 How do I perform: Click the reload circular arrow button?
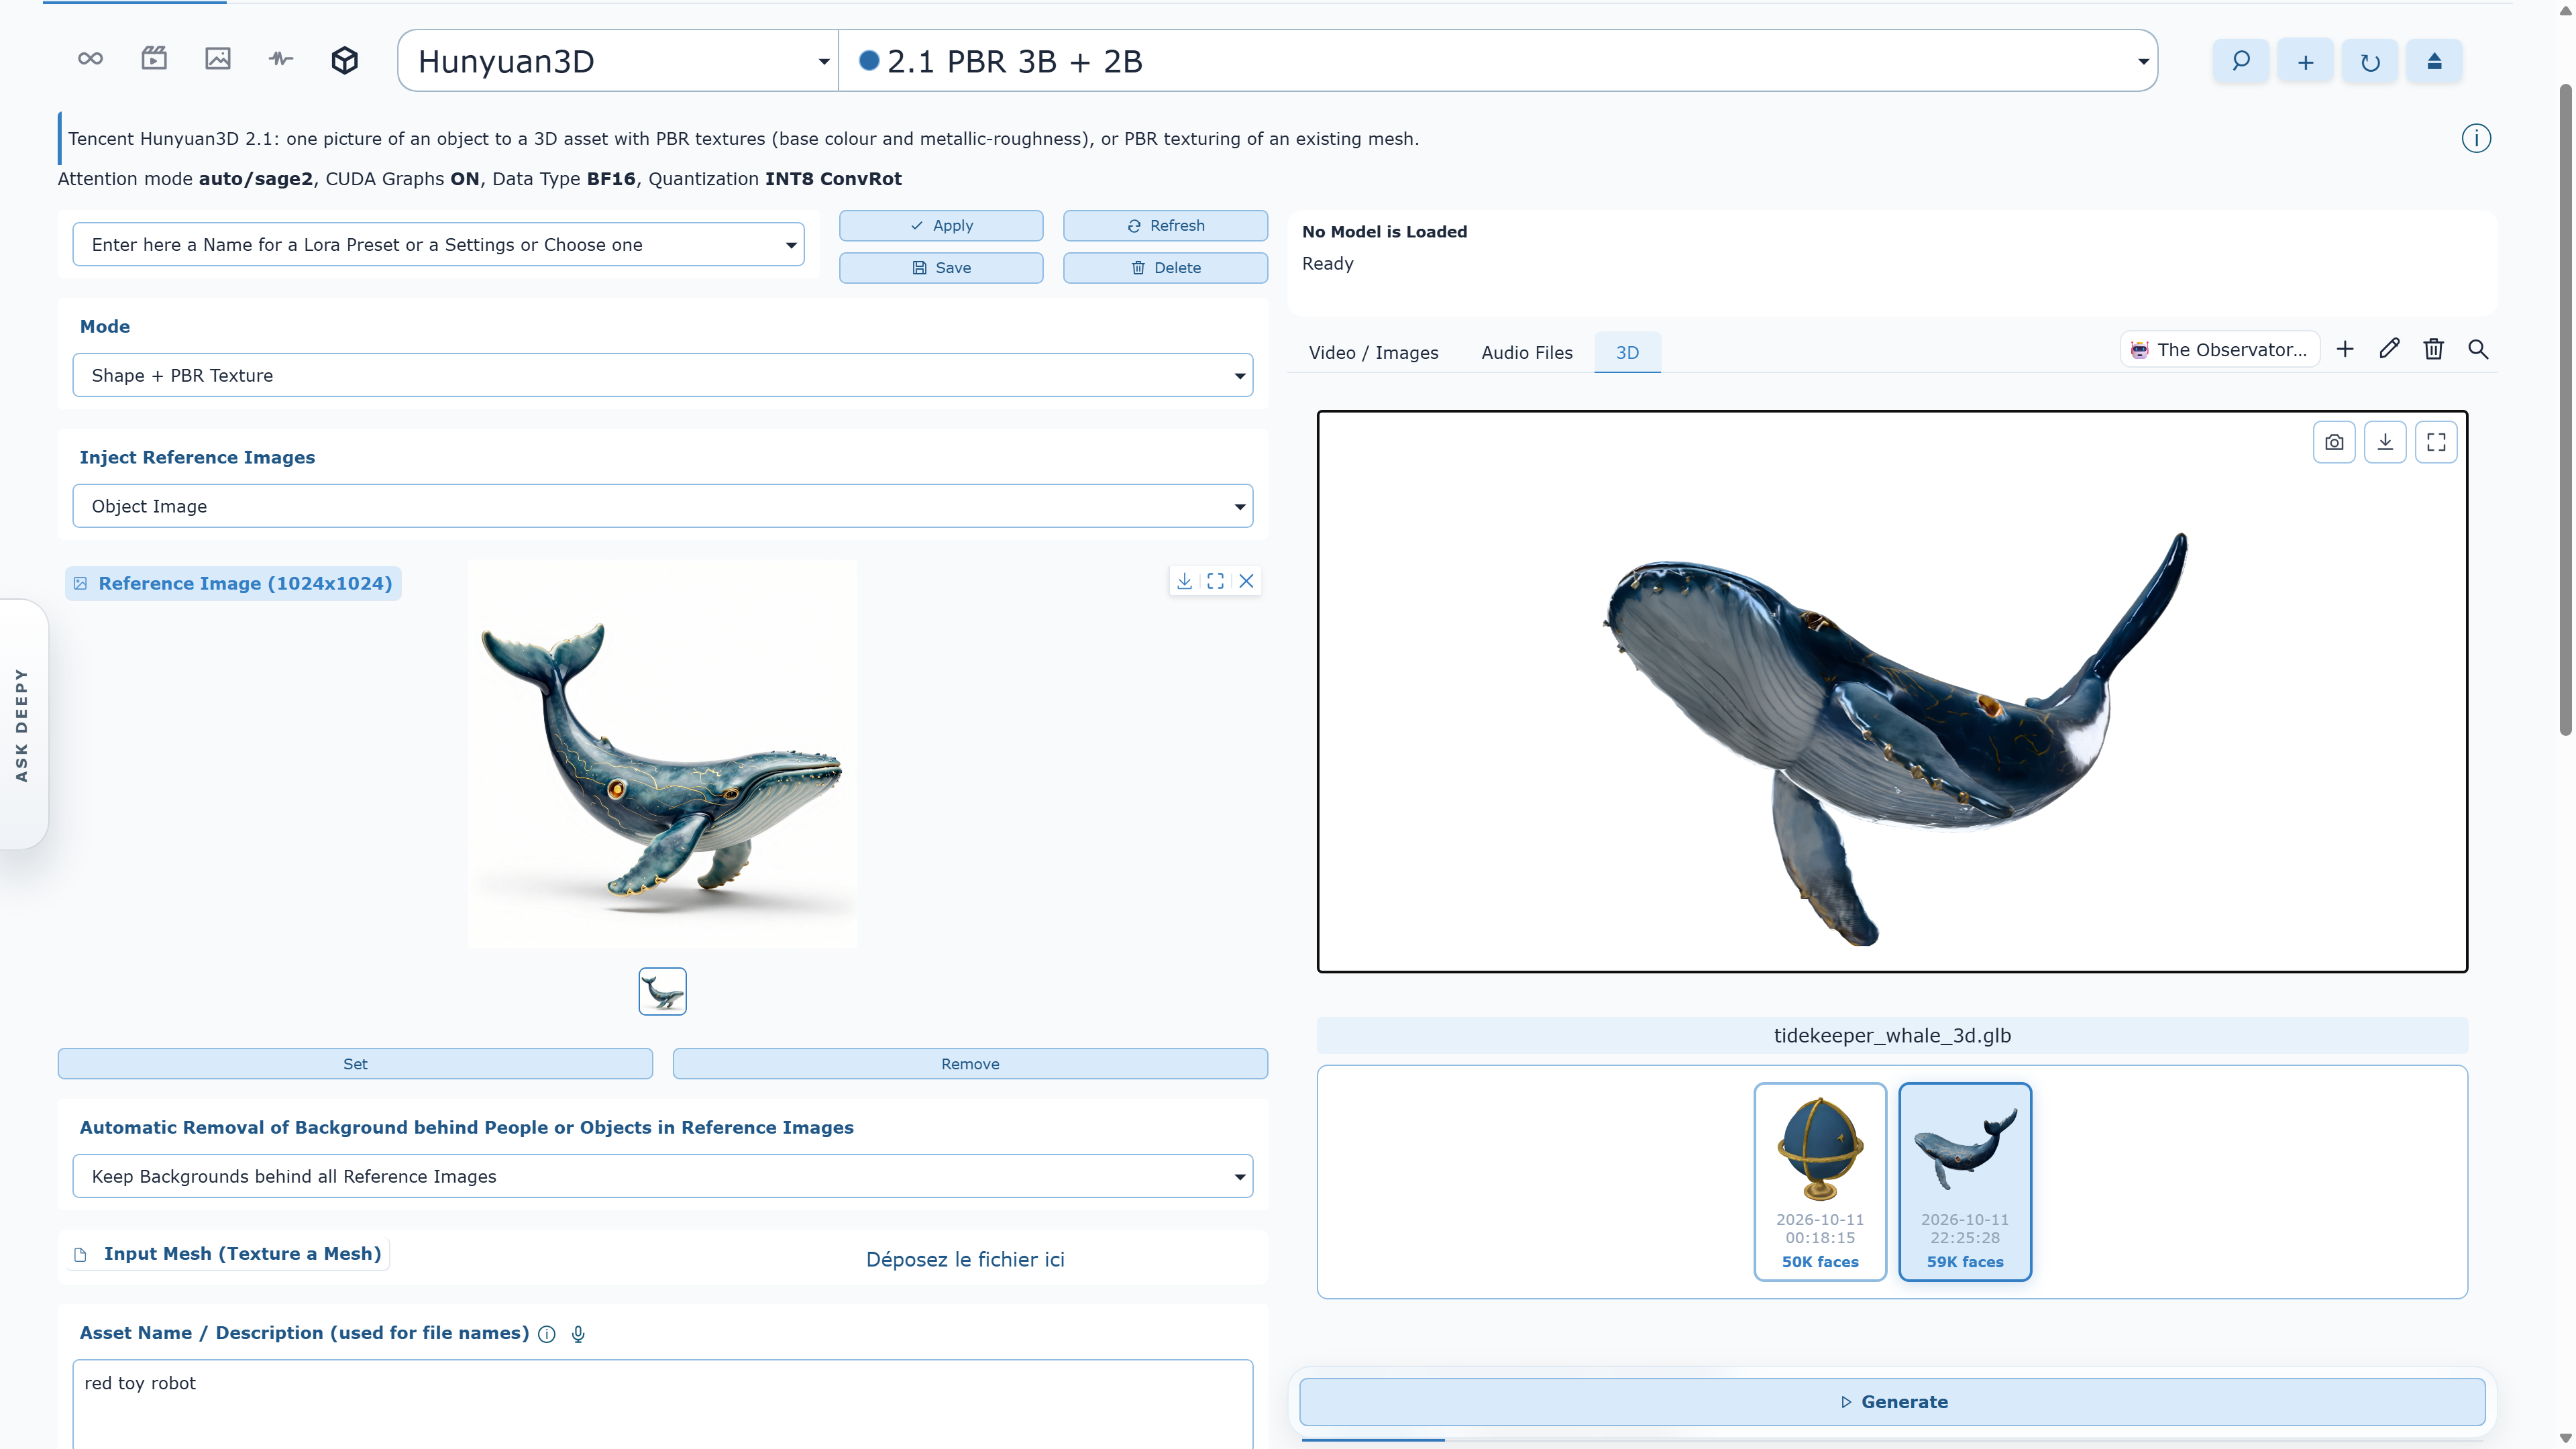(x=2370, y=61)
